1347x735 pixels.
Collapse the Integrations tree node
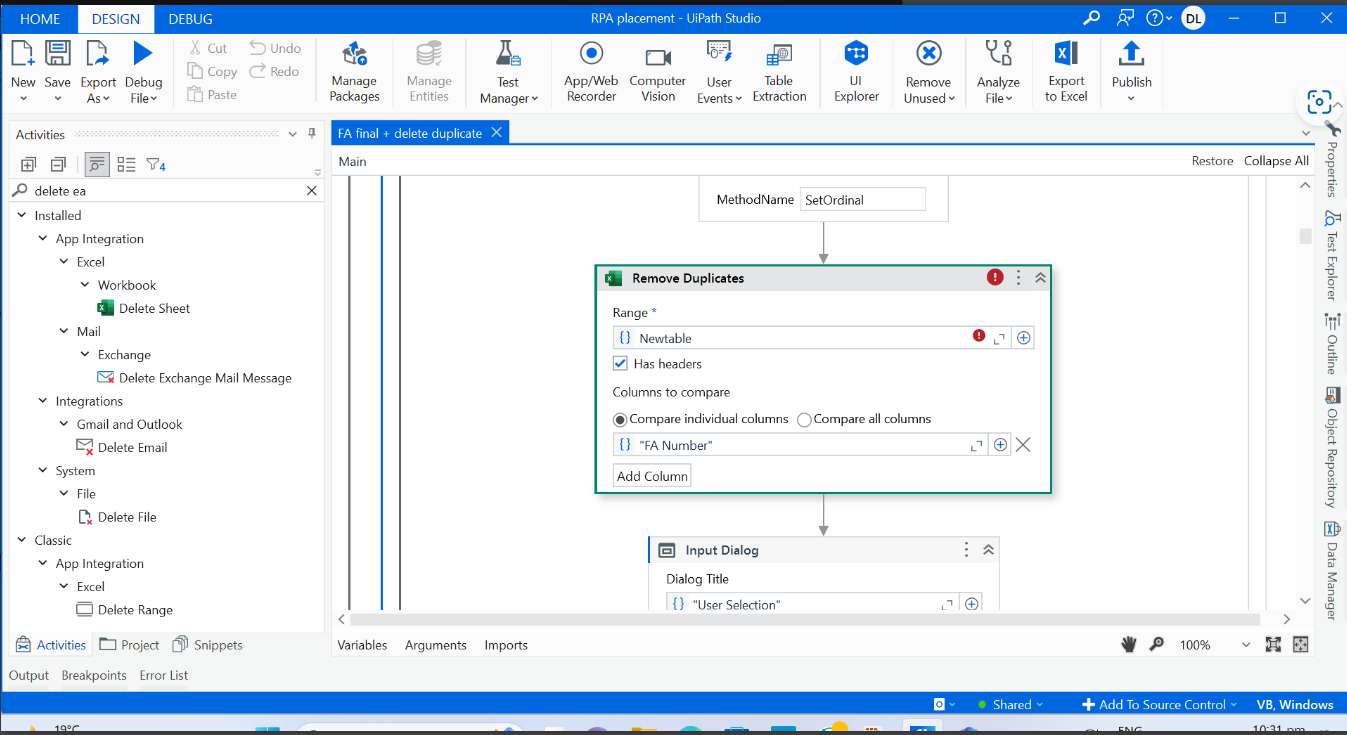pyautogui.click(x=43, y=401)
